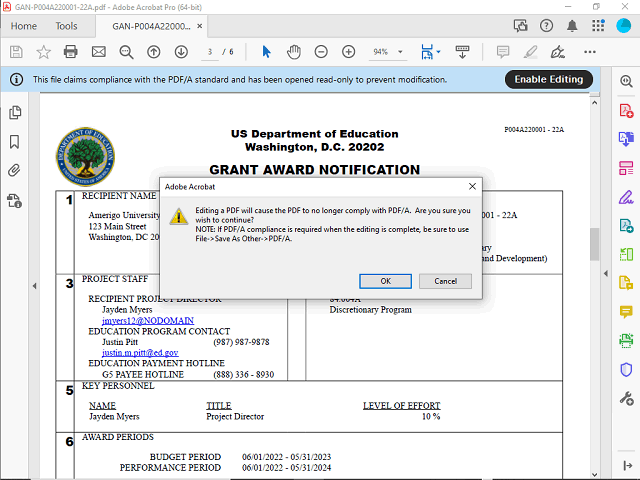Open yellow Comment tool in right pane
This screenshot has height=480, width=640.
tap(626, 312)
